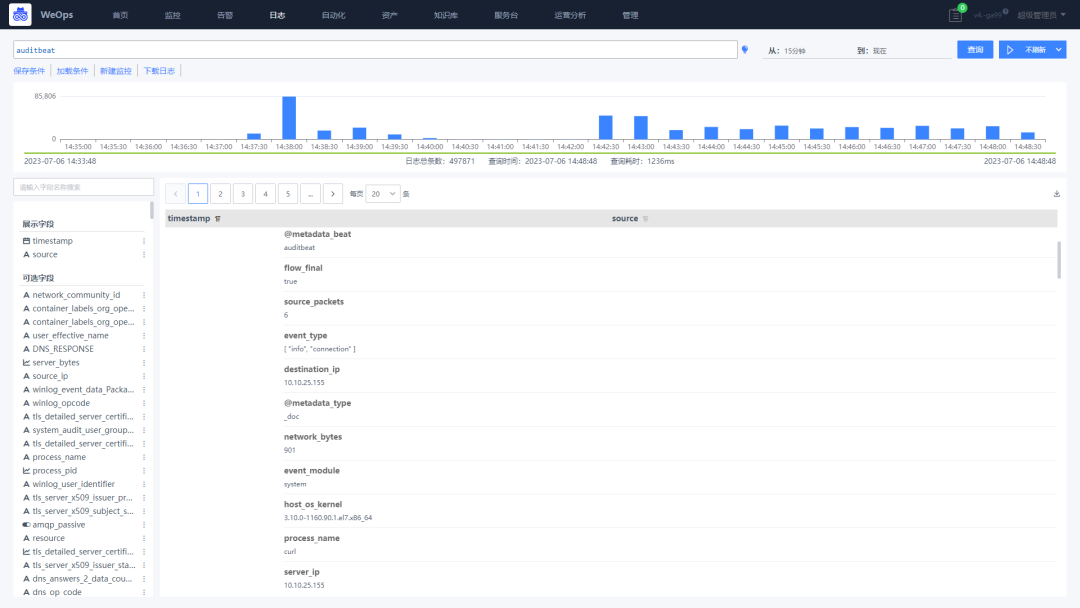
Task: Open options menu for network_community_id field
Action: coord(144,295)
